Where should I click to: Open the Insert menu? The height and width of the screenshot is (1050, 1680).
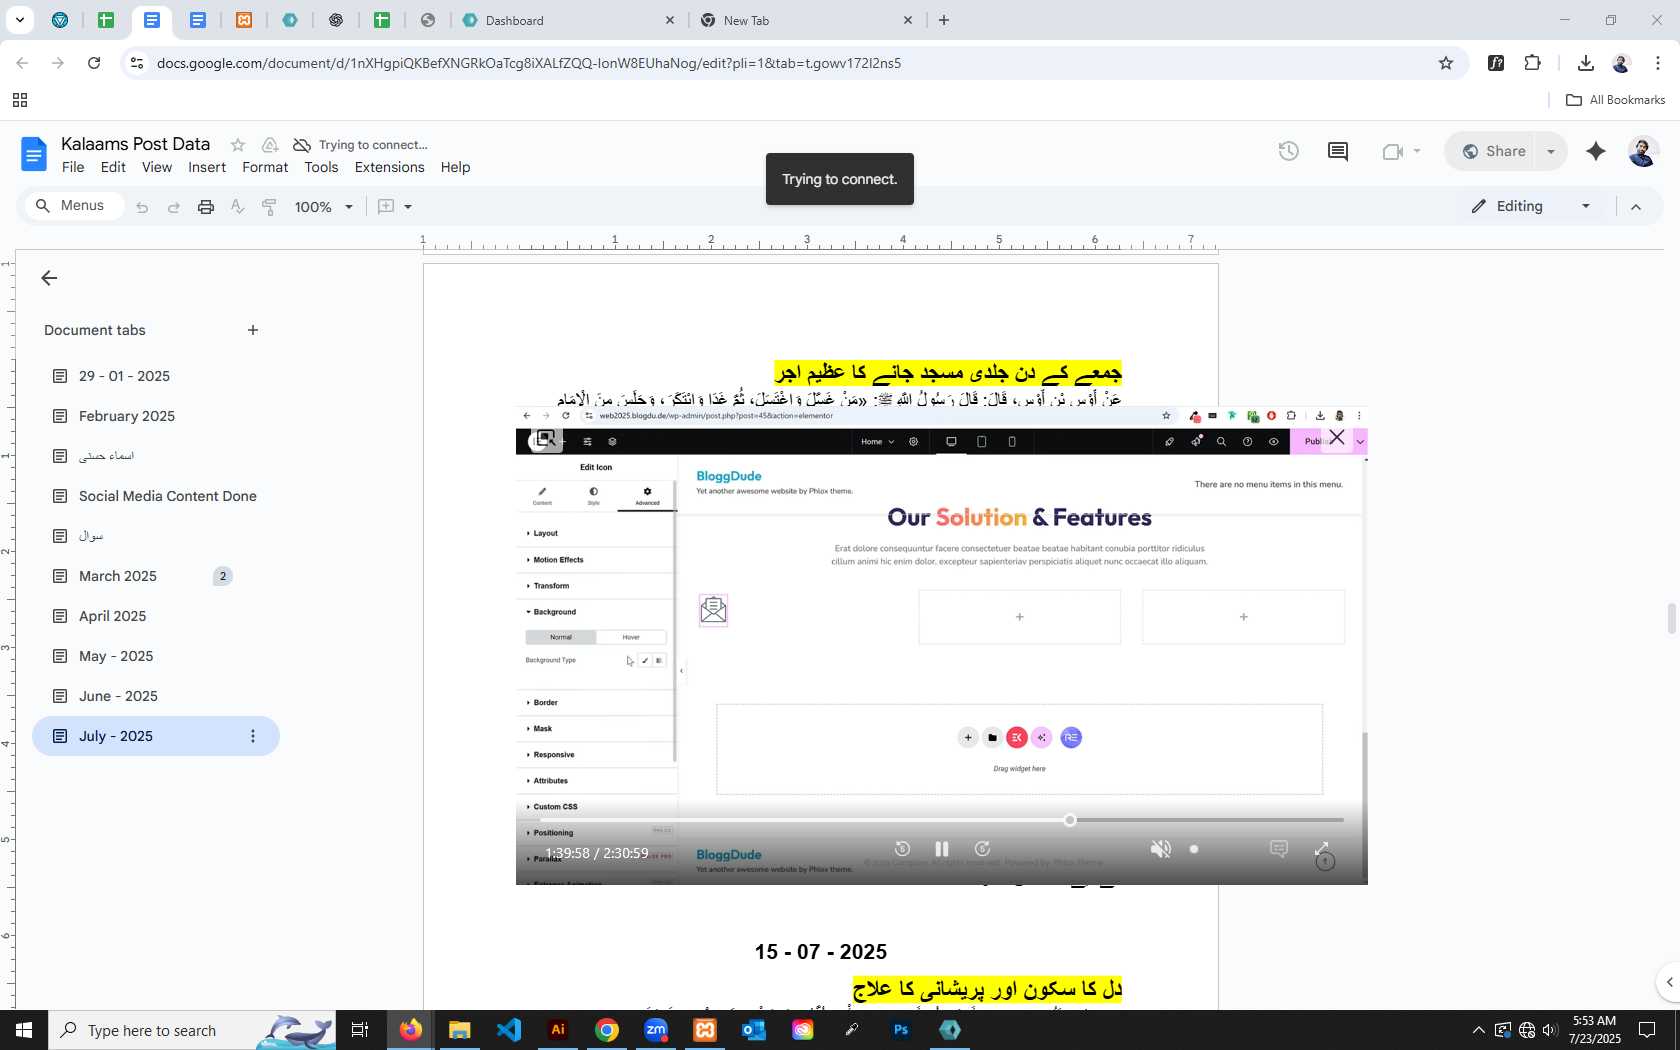point(207,167)
